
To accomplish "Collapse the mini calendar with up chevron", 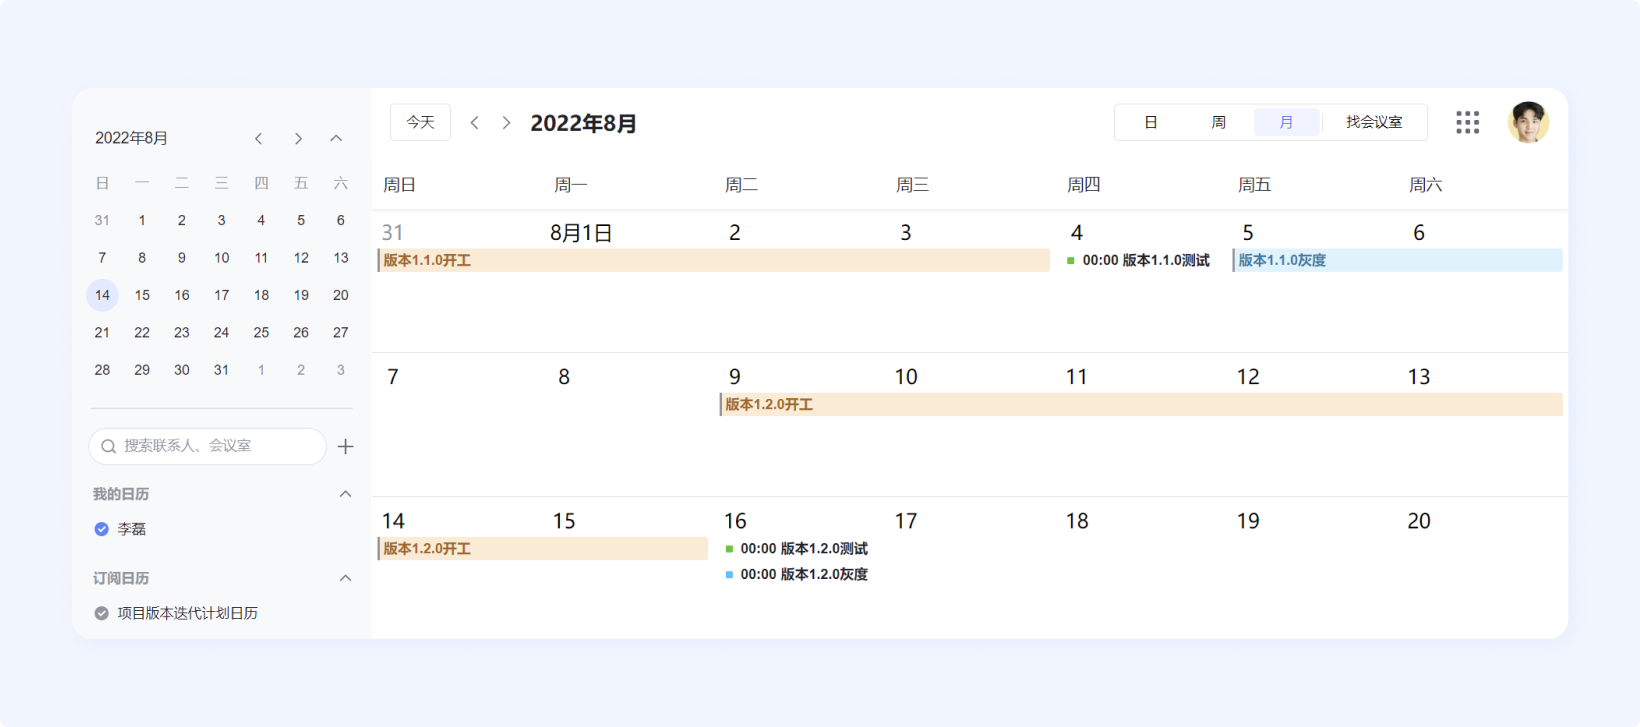I will pos(336,138).
